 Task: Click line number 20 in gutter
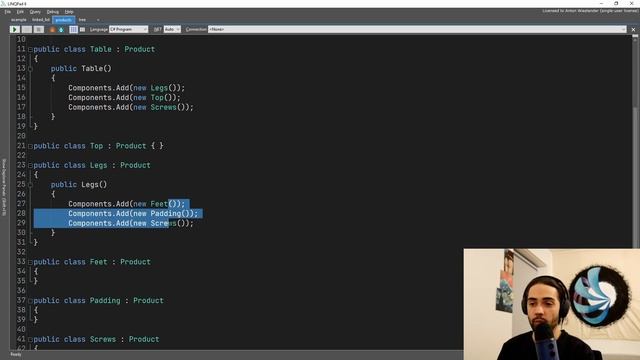[21, 136]
